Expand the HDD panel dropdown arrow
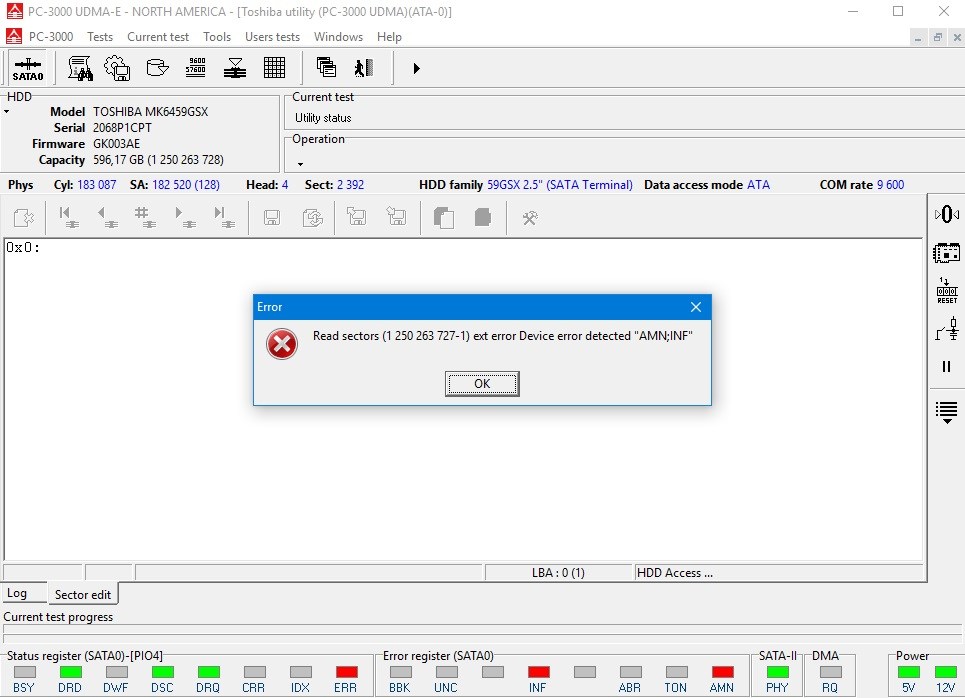This screenshot has width=965, height=698. point(6,112)
